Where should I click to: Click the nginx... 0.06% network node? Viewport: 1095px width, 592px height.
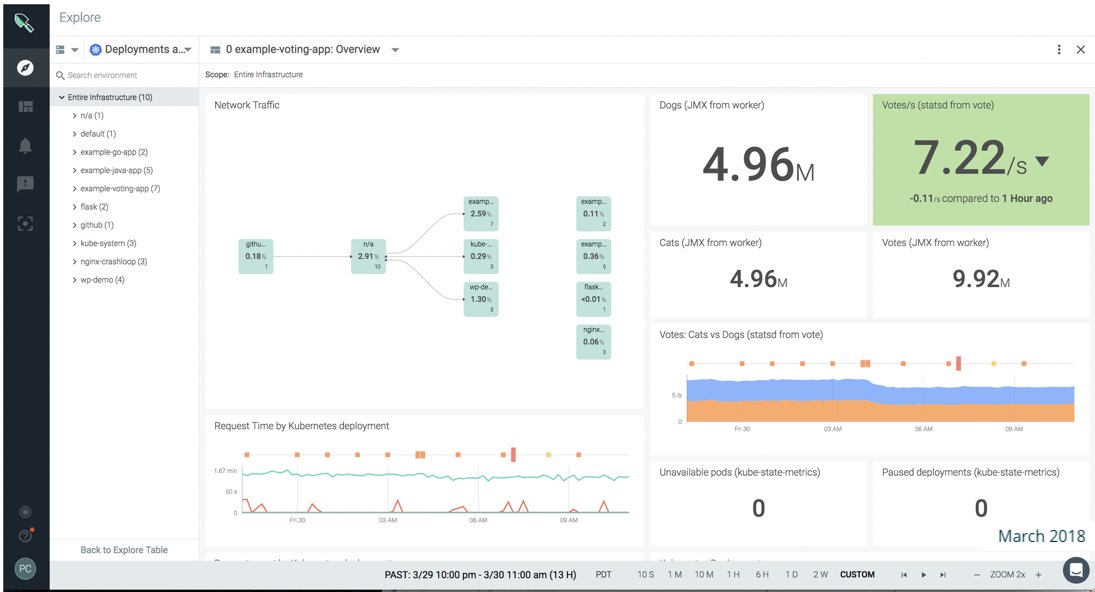[x=593, y=341]
